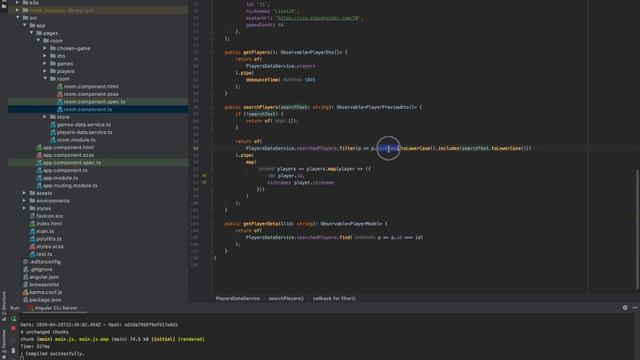
Task: Close the Angular CLI Server run tab
Action: 82,308
